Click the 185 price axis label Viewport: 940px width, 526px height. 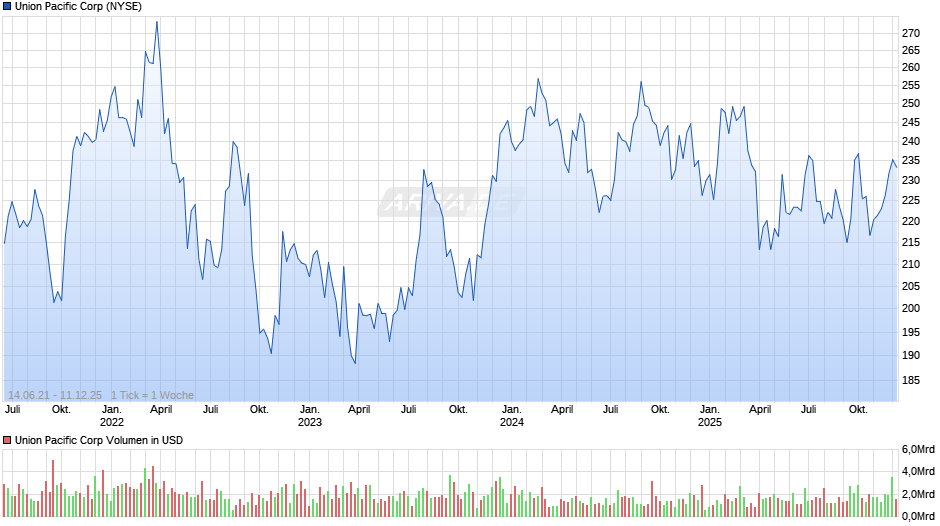coord(911,380)
